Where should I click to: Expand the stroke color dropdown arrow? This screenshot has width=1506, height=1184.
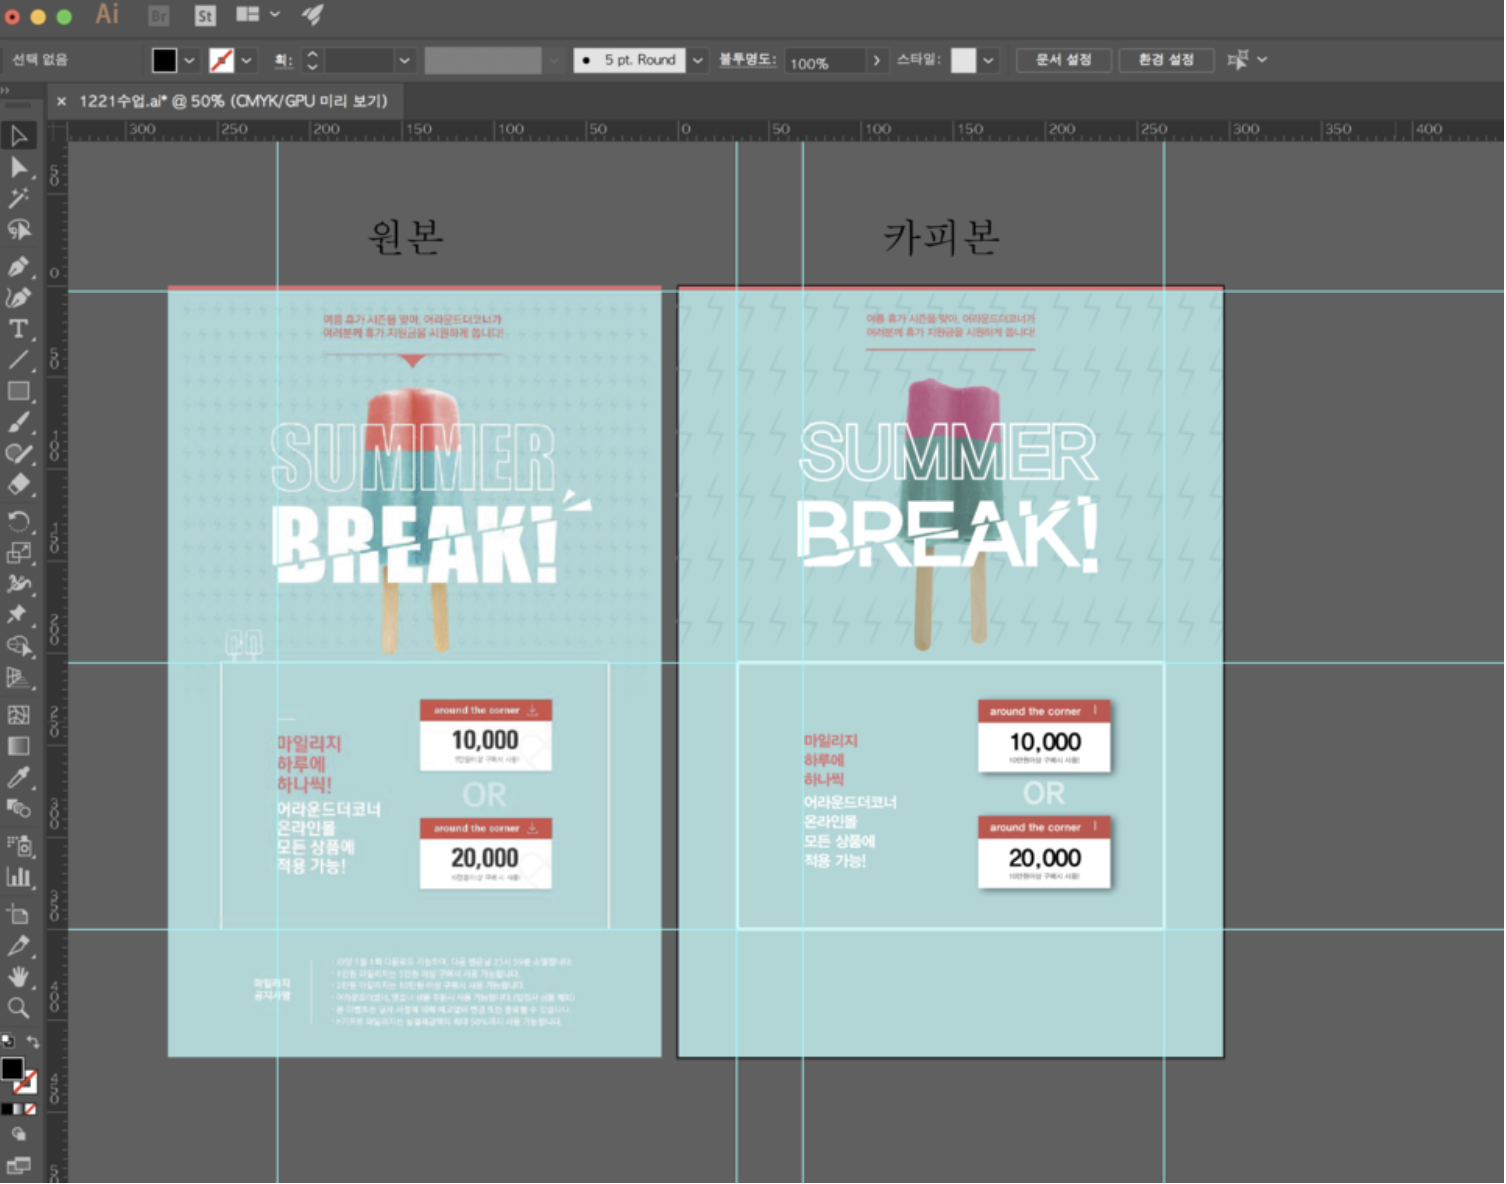[246, 60]
